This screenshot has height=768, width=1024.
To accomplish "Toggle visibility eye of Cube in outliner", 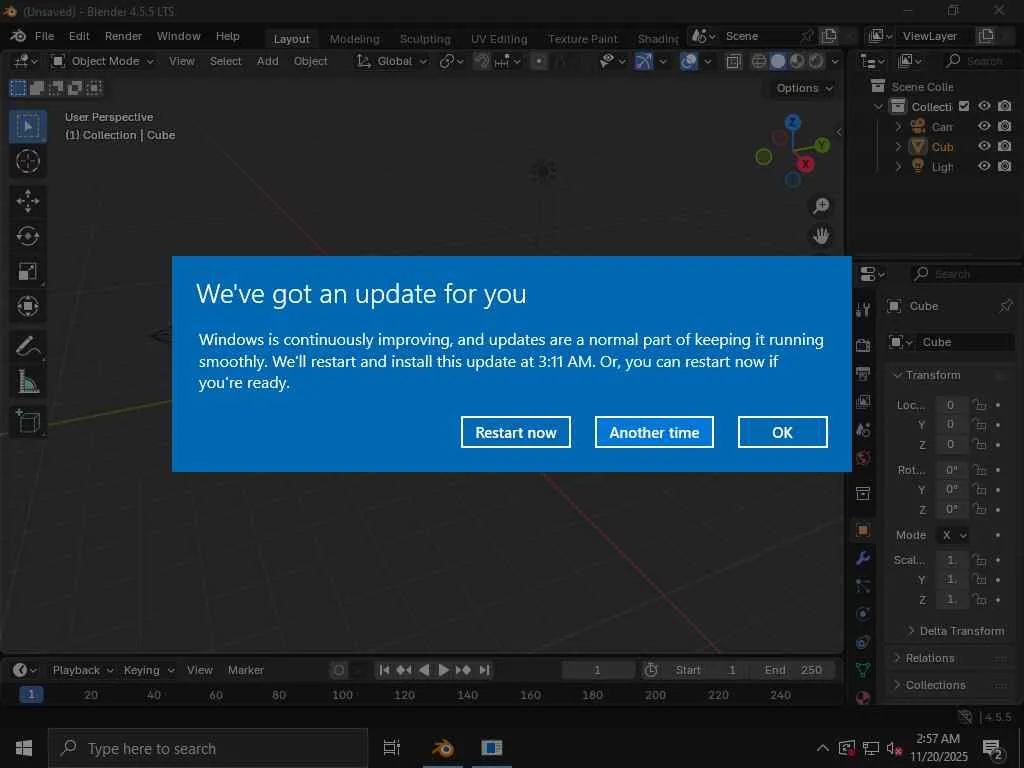I will (x=984, y=146).
